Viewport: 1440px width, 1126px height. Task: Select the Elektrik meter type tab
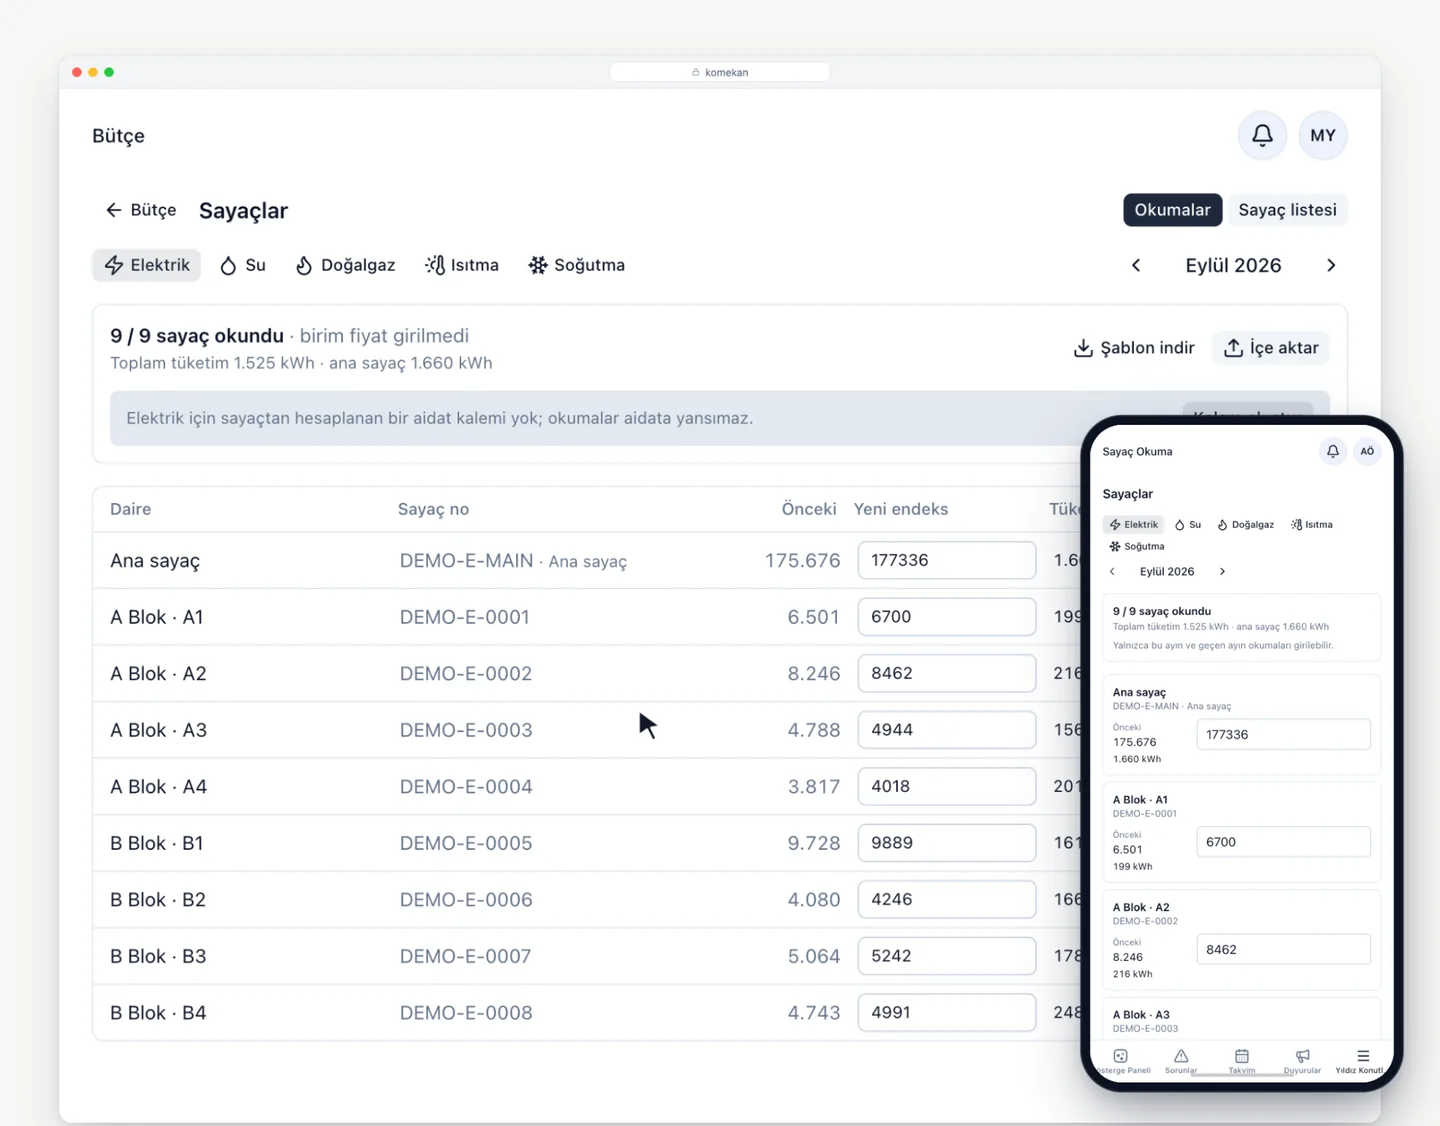click(147, 265)
